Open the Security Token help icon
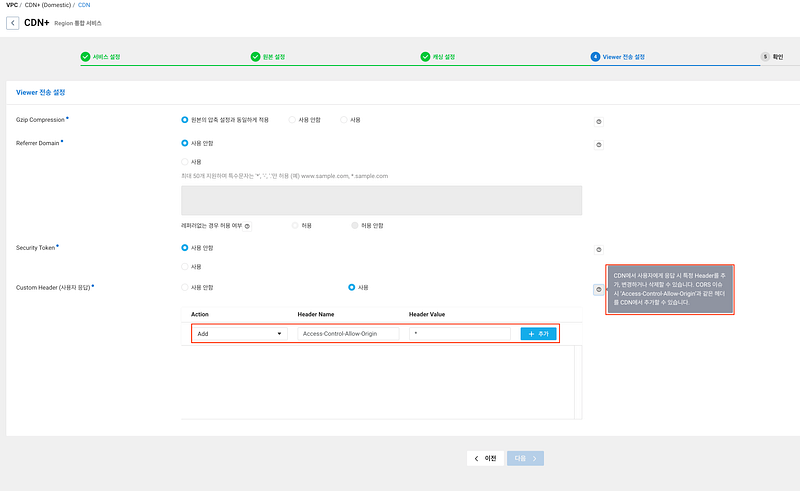The height and width of the screenshot is (491, 800). coord(598,250)
